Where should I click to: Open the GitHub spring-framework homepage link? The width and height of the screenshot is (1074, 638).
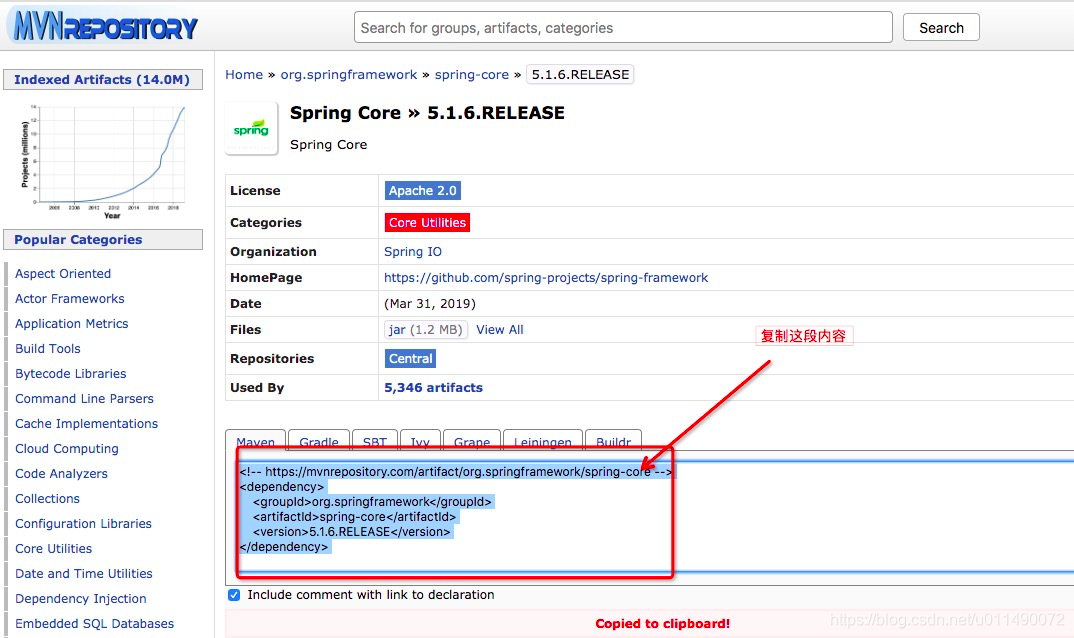click(x=546, y=278)
